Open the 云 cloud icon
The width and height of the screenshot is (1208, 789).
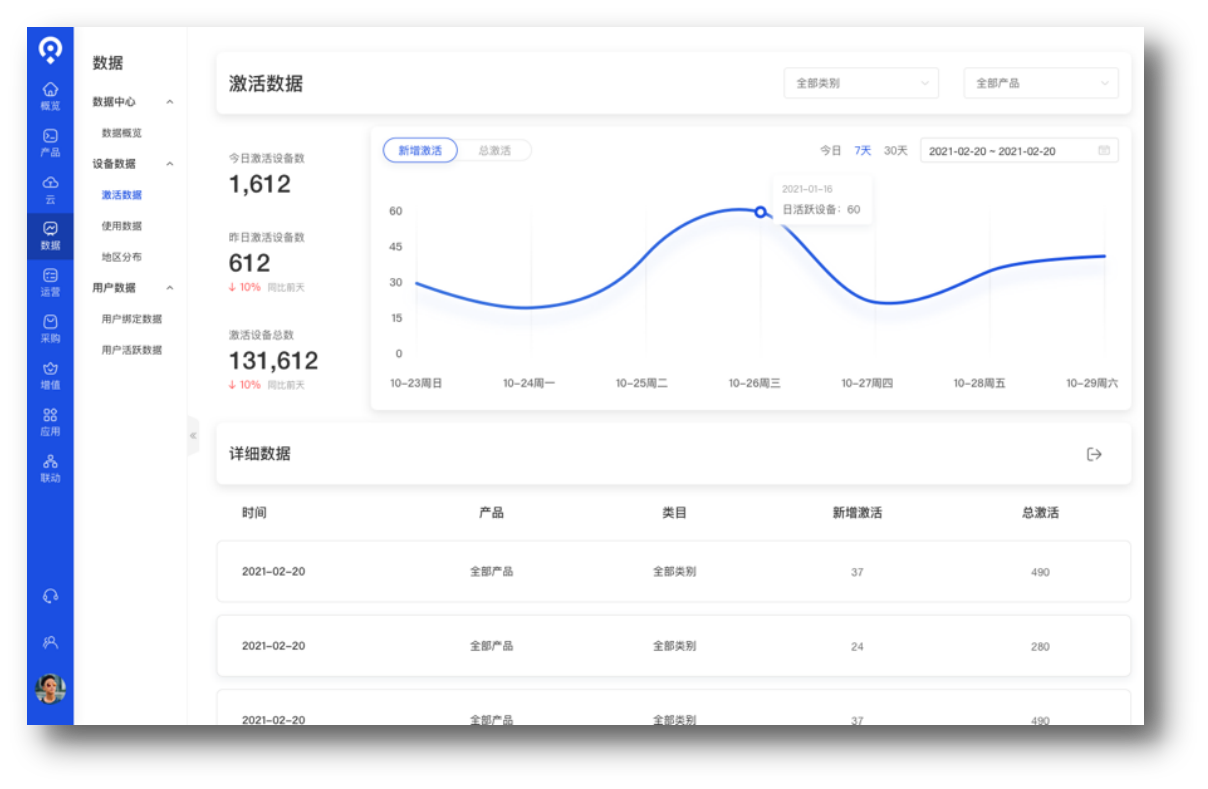coord(50,189)
